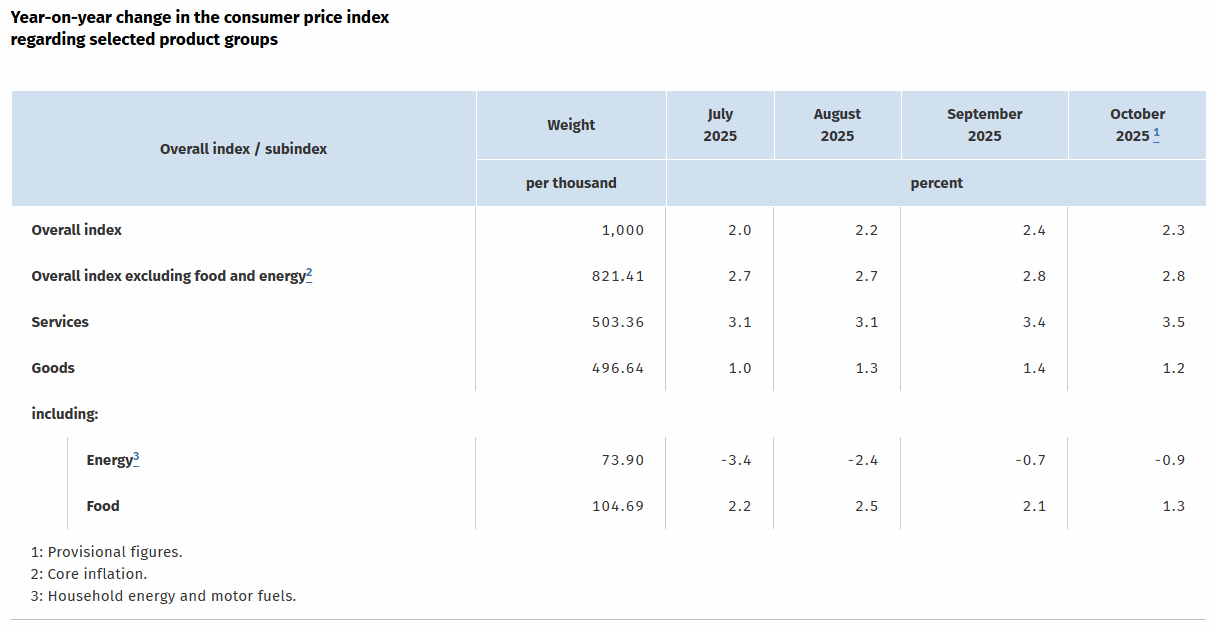Click the 'percent' unit header cell
This screenshot has width=1217, height=632.
pyautogui.click(x=936, y=183)
